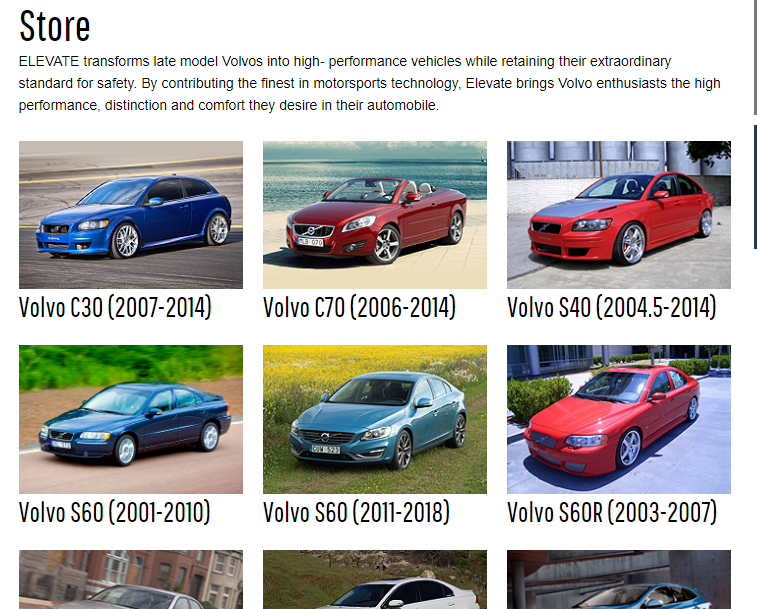This screenshot has width=757, height=609.
Task: Click the Store page heading
Action: click(55, 26)
